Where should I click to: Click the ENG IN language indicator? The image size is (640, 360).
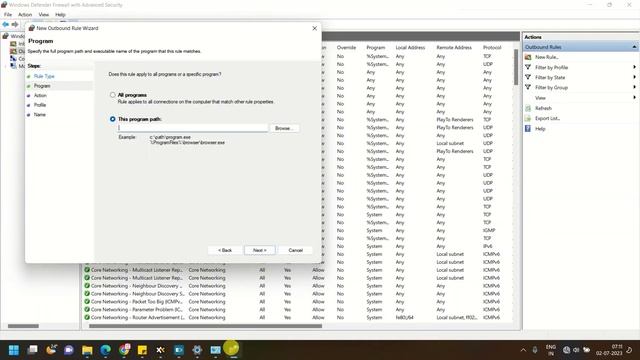click(551, 350)
